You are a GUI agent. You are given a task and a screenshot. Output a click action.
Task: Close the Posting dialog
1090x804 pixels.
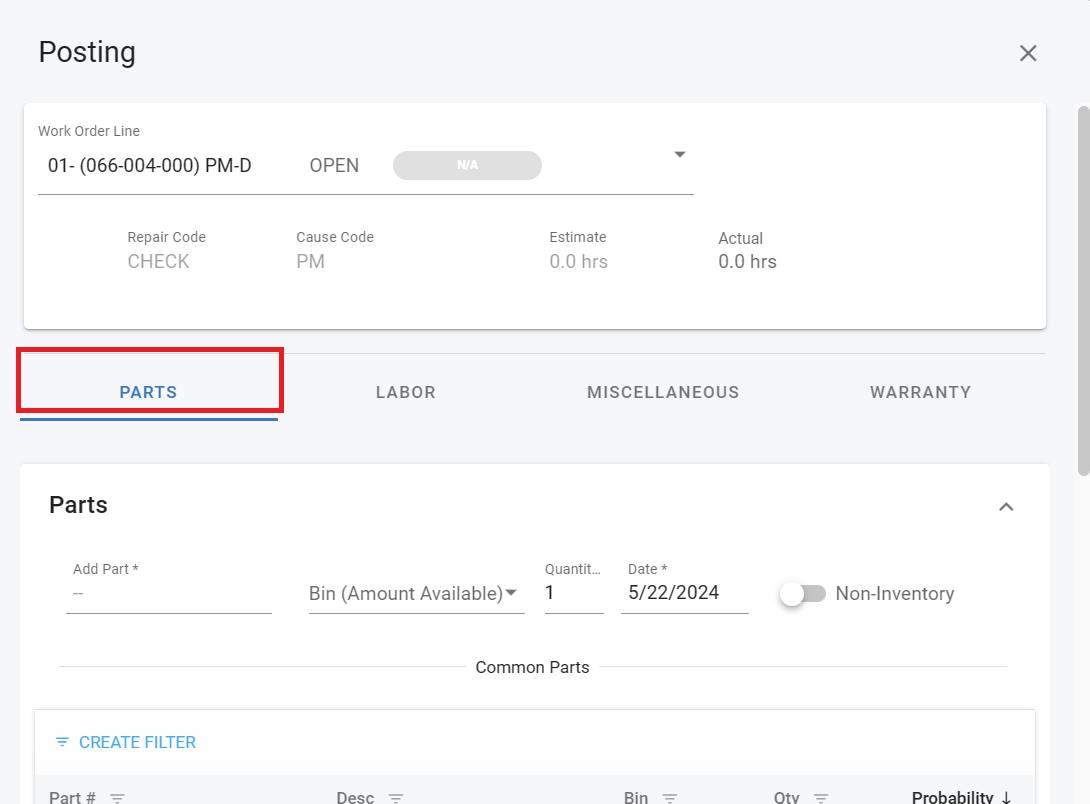click(x=1027, y=54)
